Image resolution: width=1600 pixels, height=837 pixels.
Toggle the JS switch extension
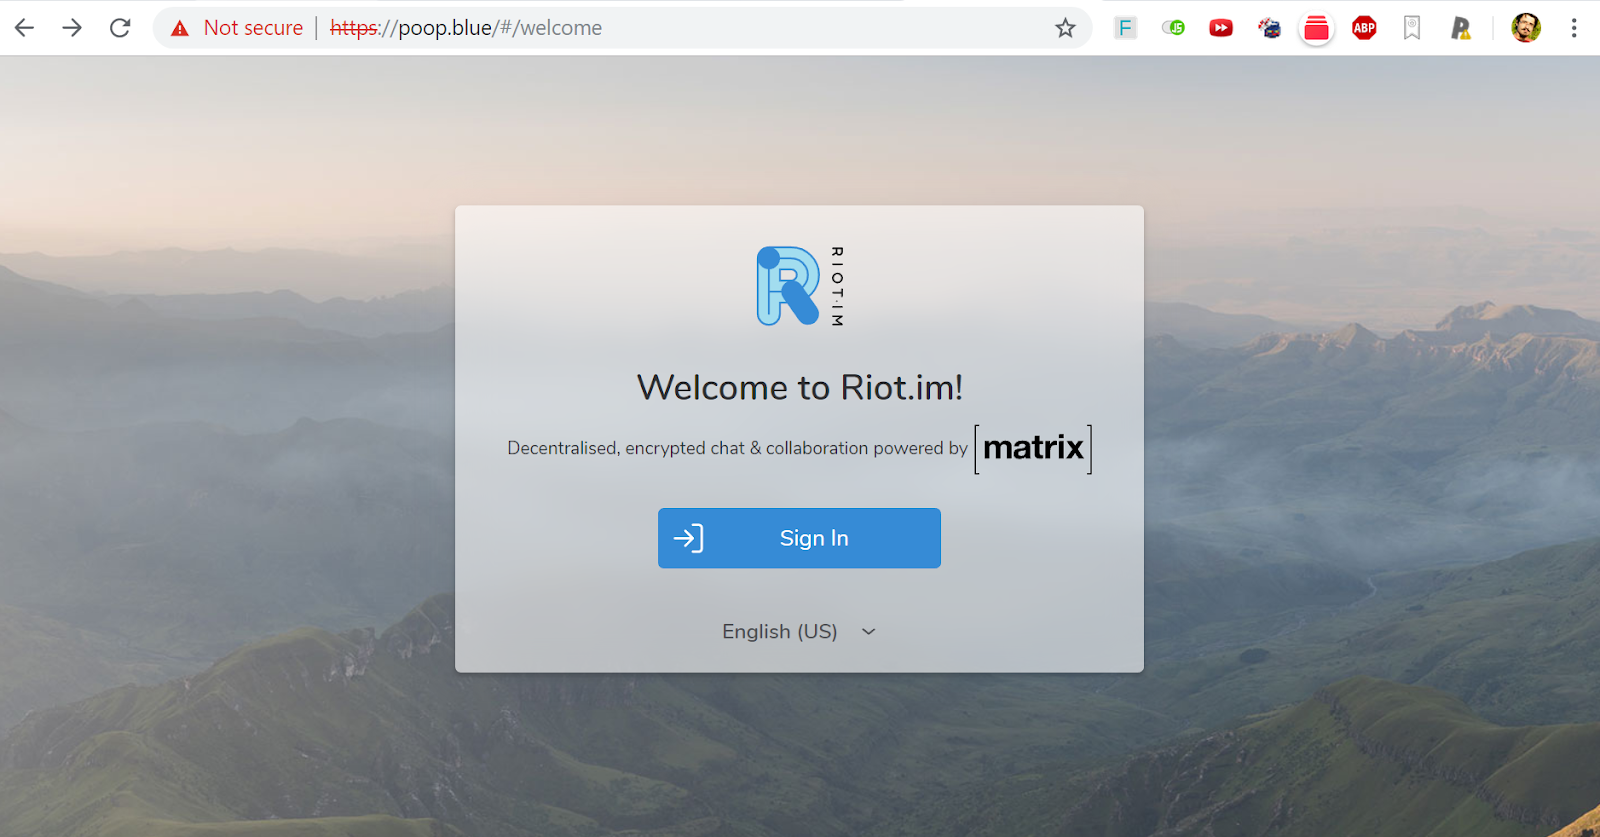click(1173, 28)
